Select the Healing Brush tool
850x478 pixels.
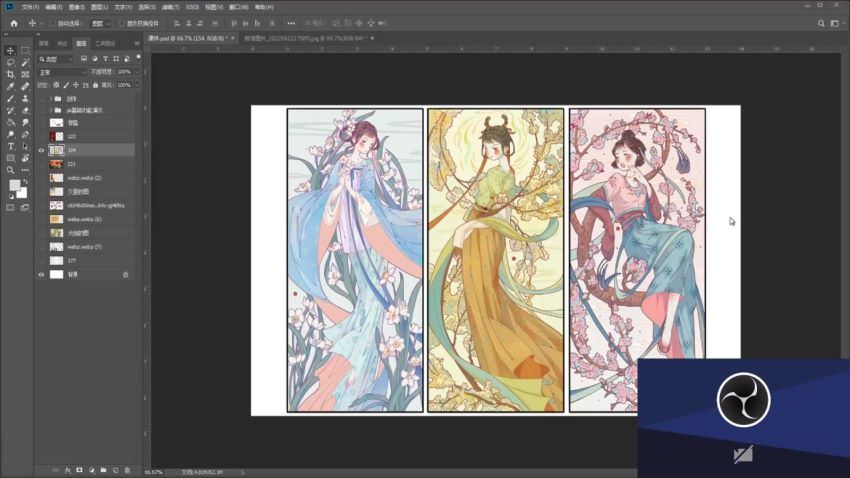click(25, 86)
